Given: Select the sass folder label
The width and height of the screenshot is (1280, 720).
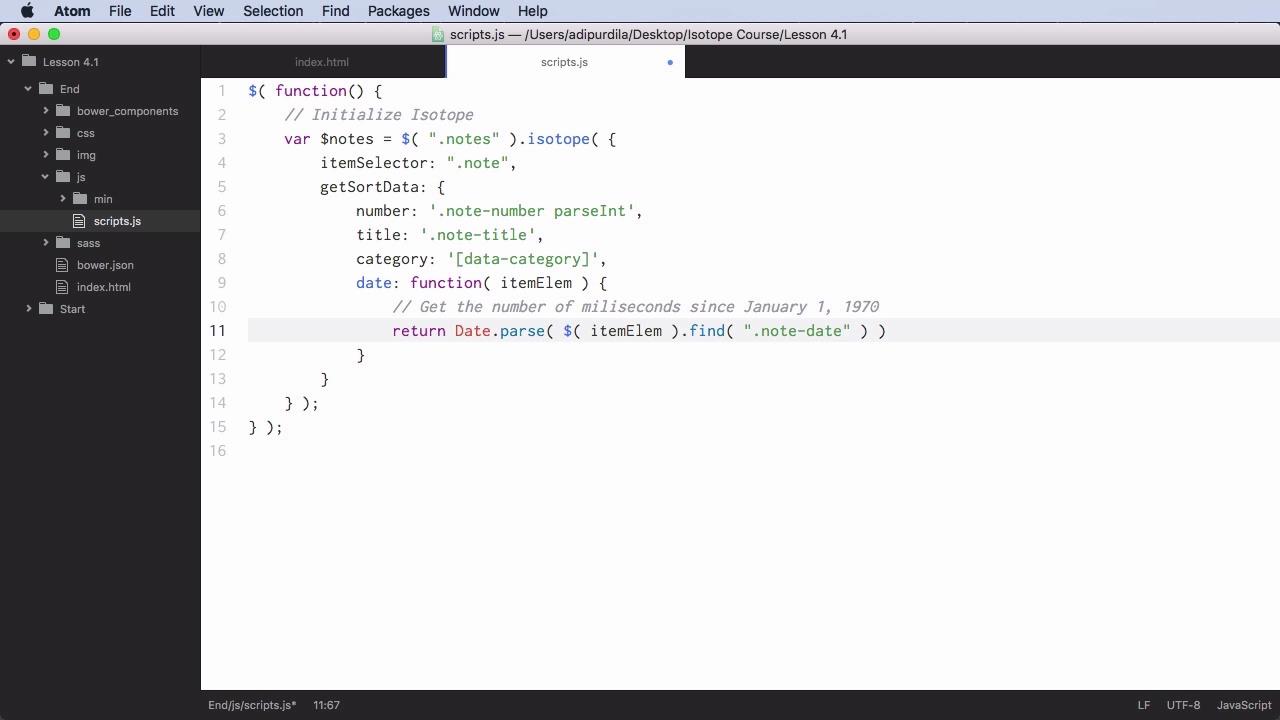Looking at the screenshot, I should pos(88,243).
